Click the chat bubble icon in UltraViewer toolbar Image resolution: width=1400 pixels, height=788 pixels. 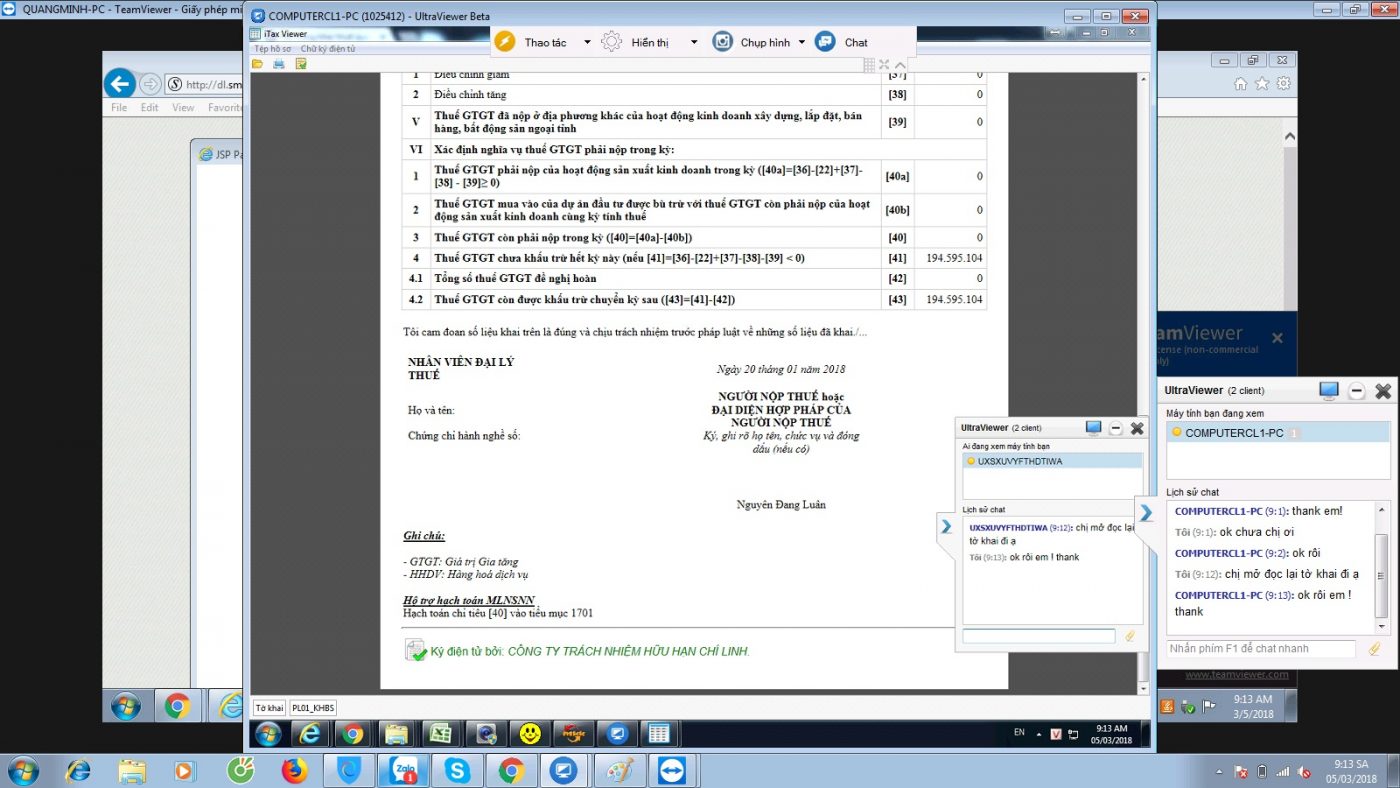[x=825, y=42]
